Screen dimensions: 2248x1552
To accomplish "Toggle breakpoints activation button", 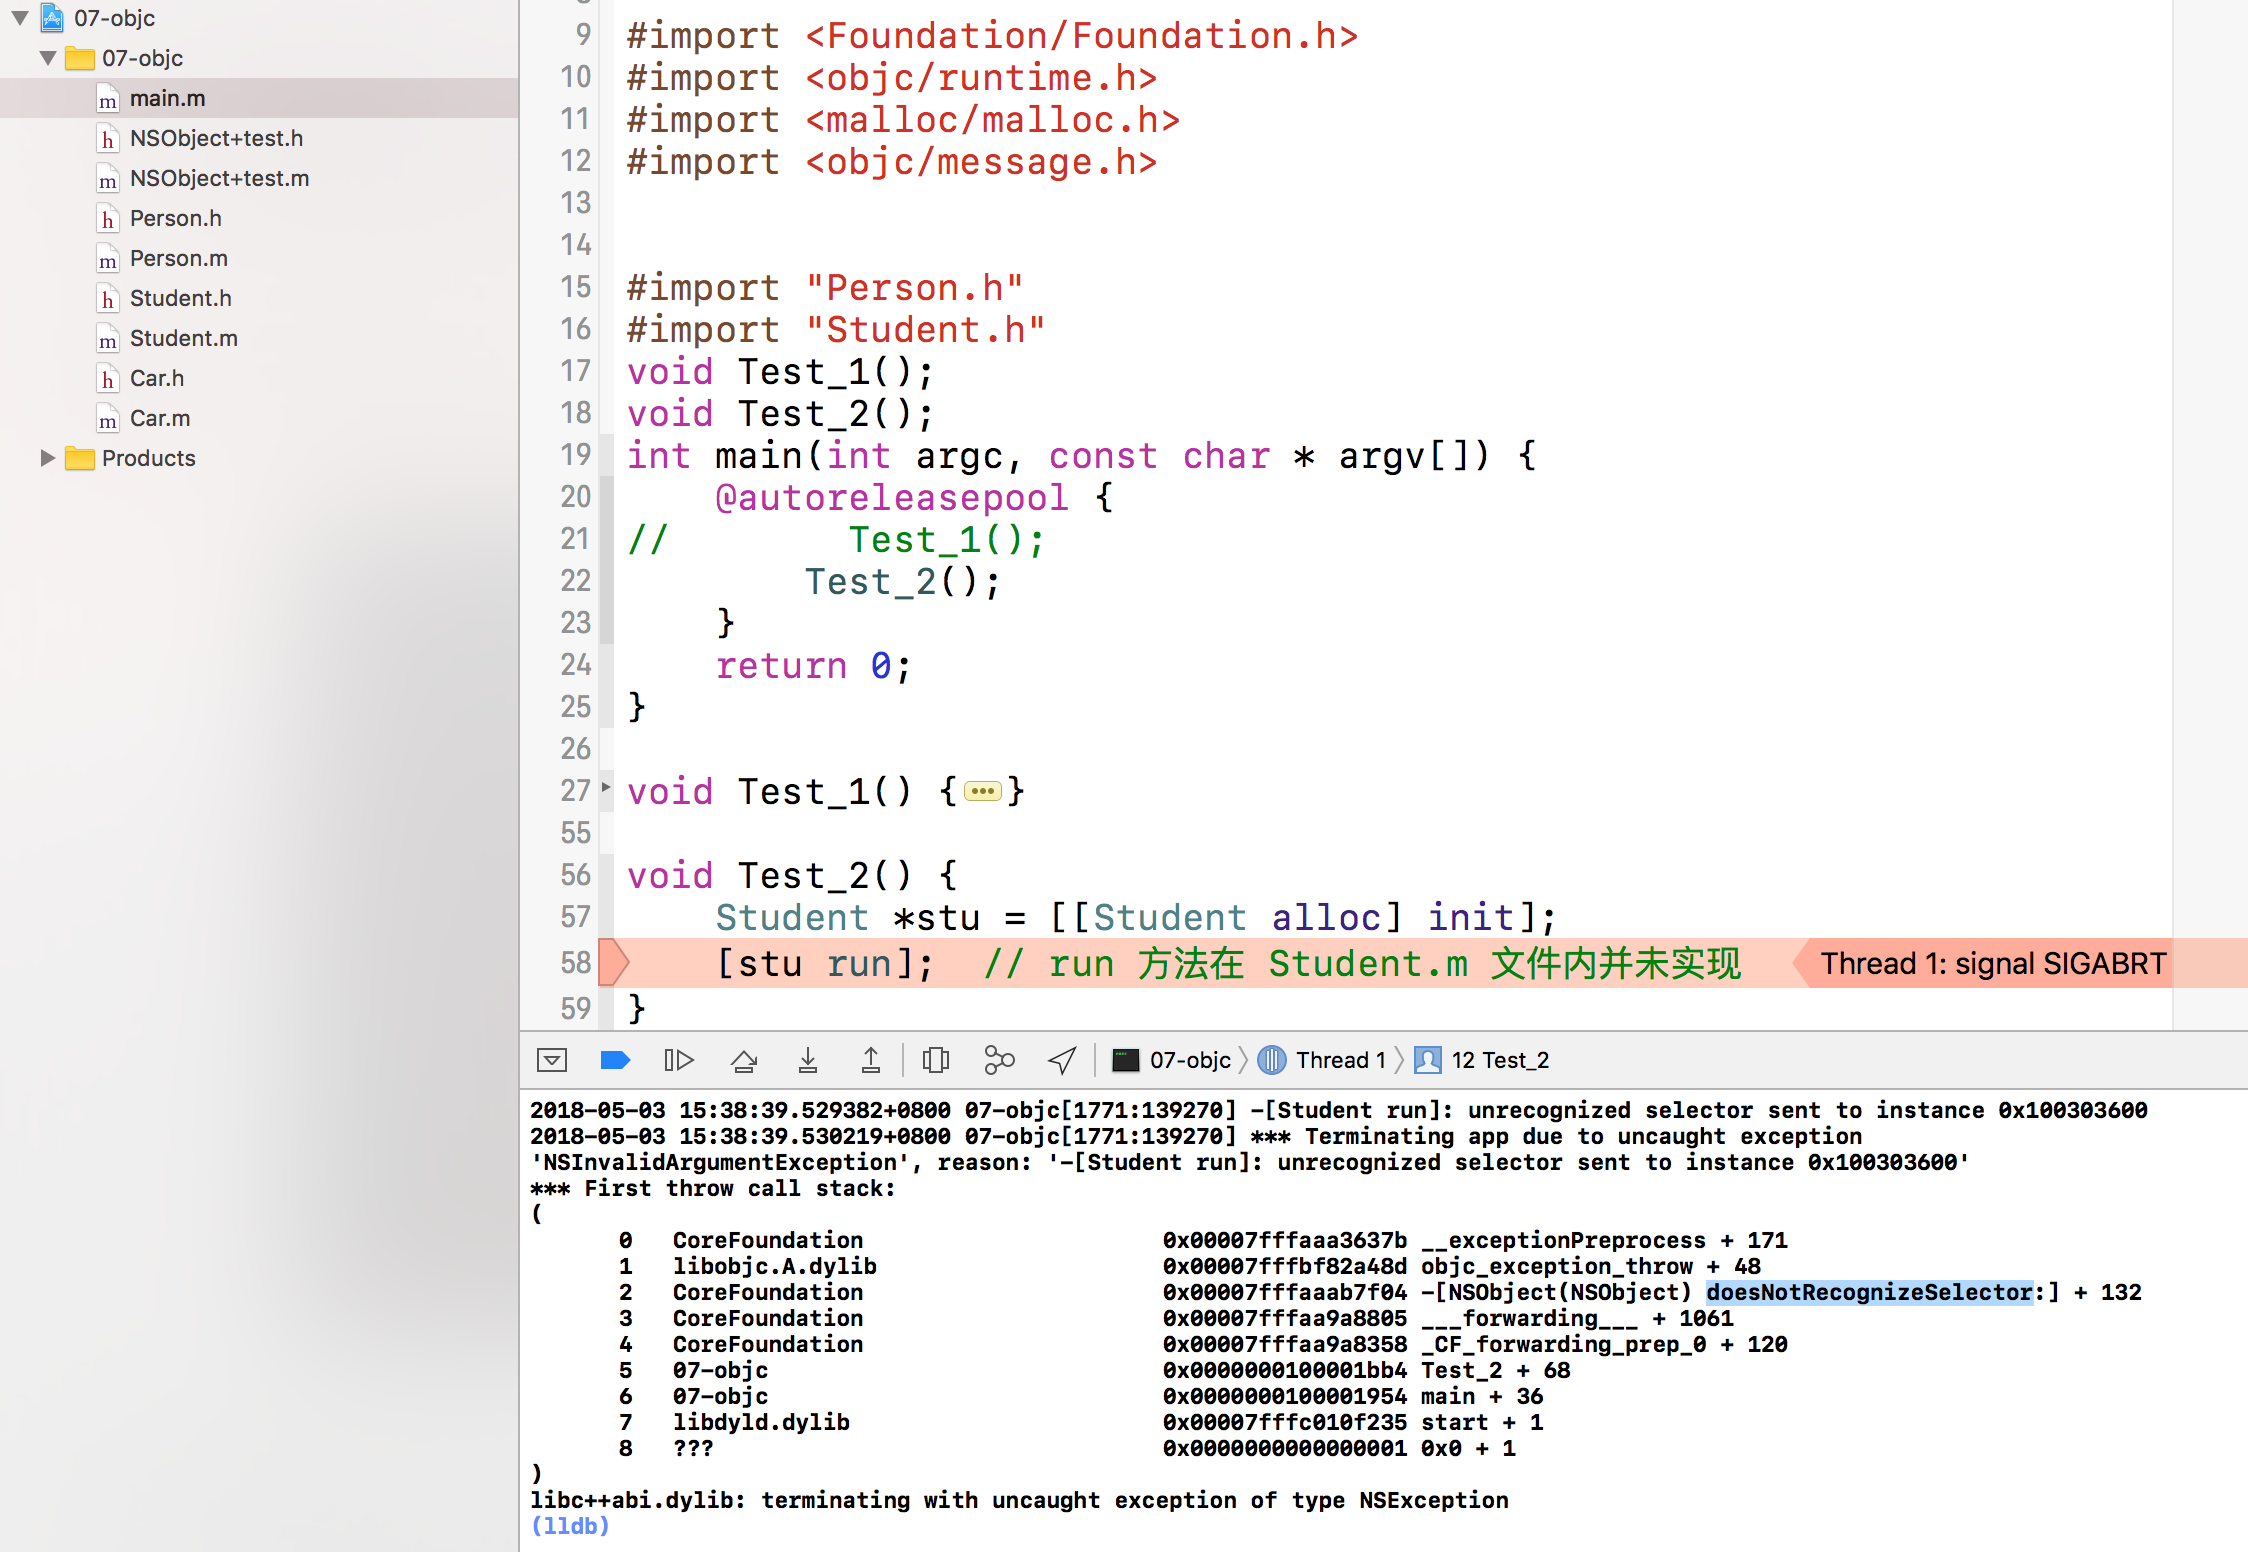I will point(615,1060).
